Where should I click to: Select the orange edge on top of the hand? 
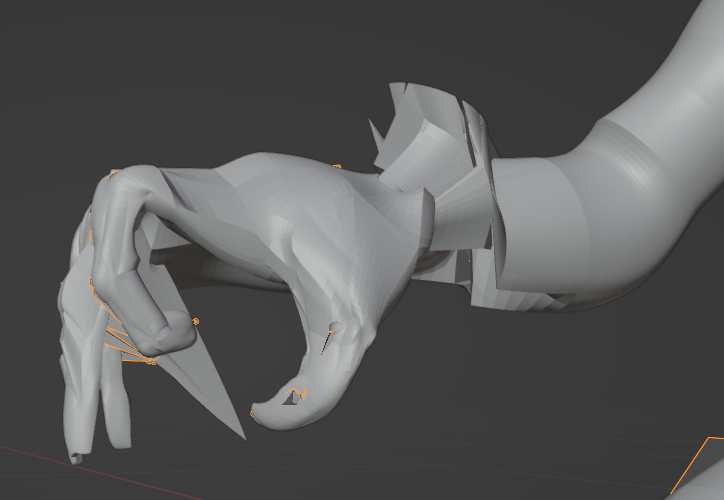coord(337,166)
